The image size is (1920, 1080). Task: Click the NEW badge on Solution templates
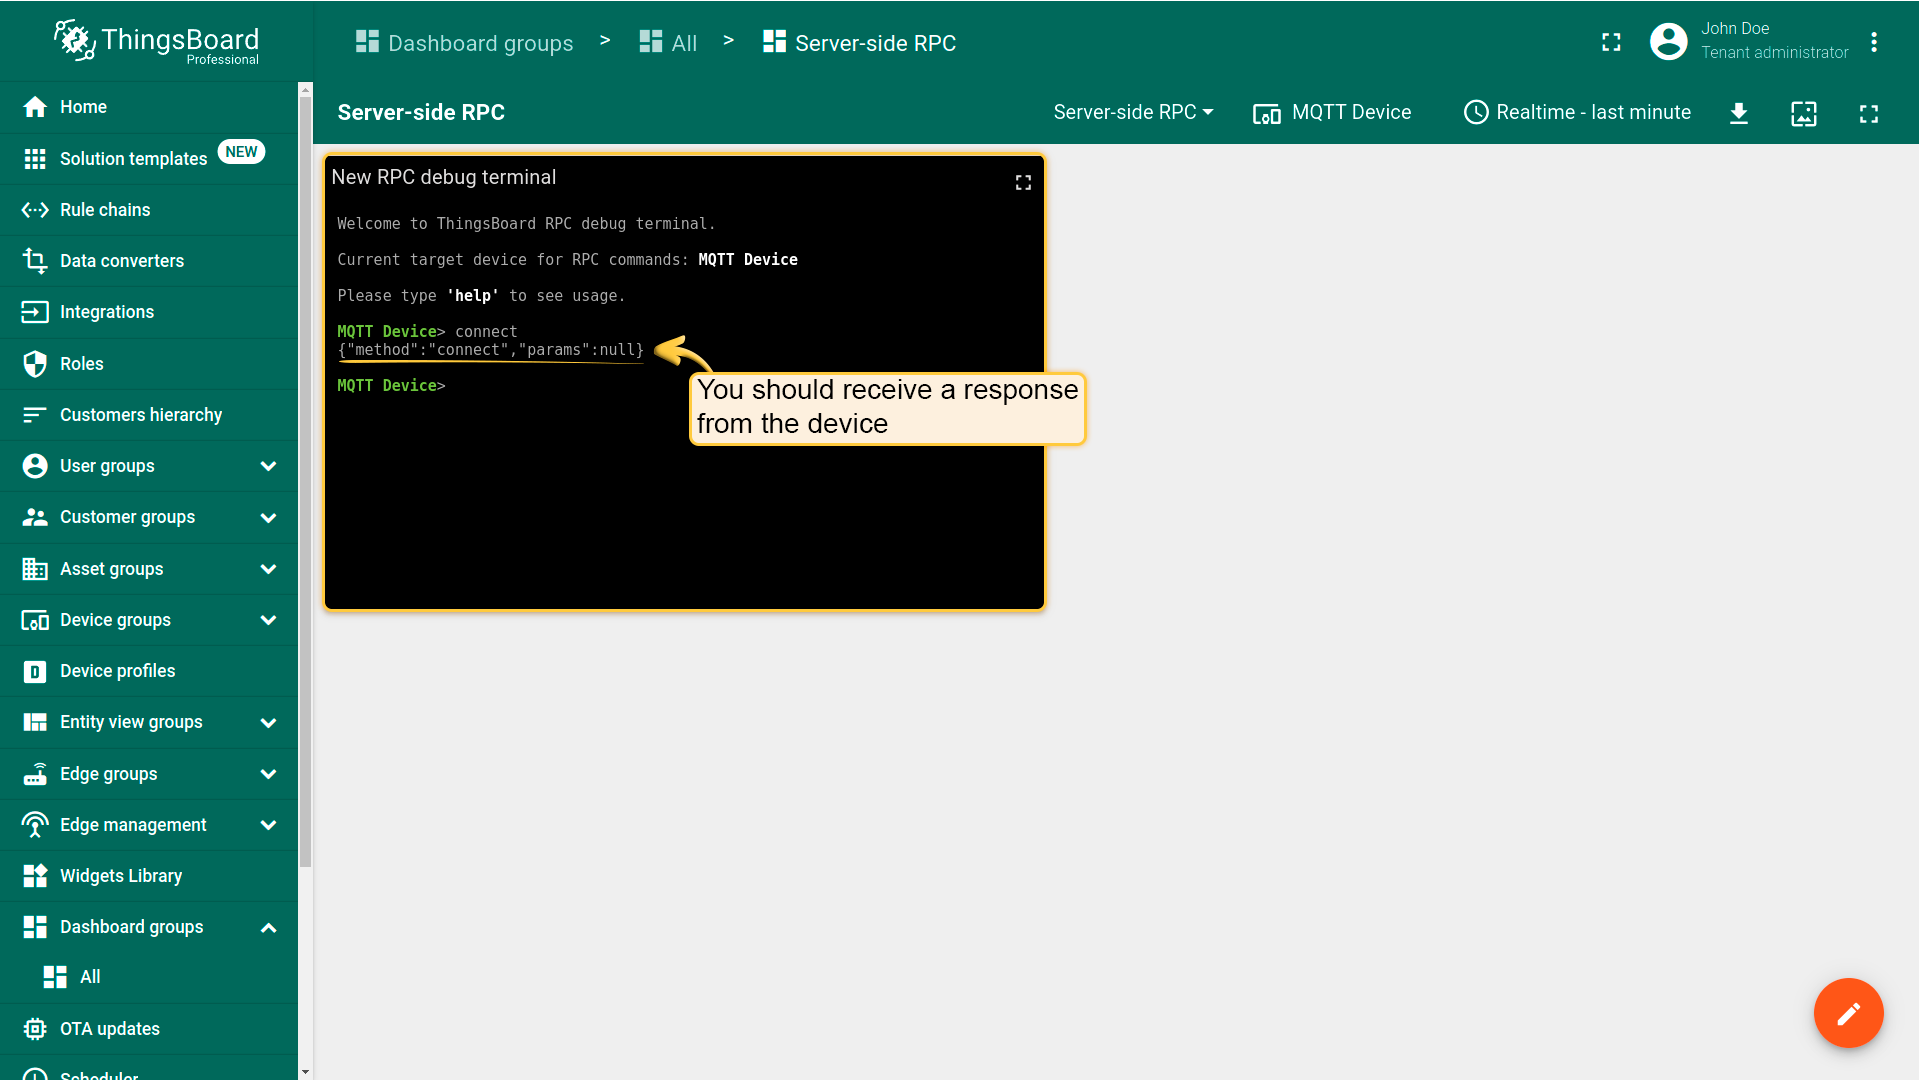pos(241,152)
